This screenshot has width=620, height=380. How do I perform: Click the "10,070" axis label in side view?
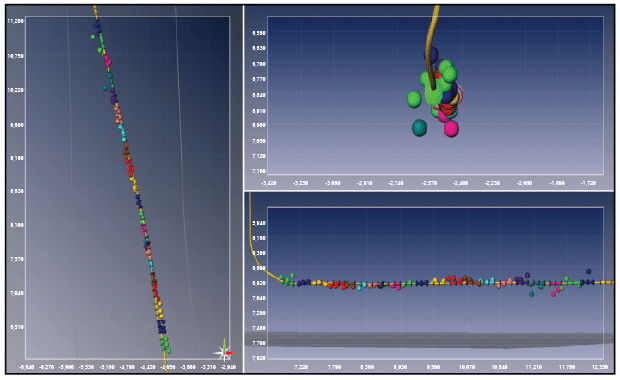click(x=467, y=367)
